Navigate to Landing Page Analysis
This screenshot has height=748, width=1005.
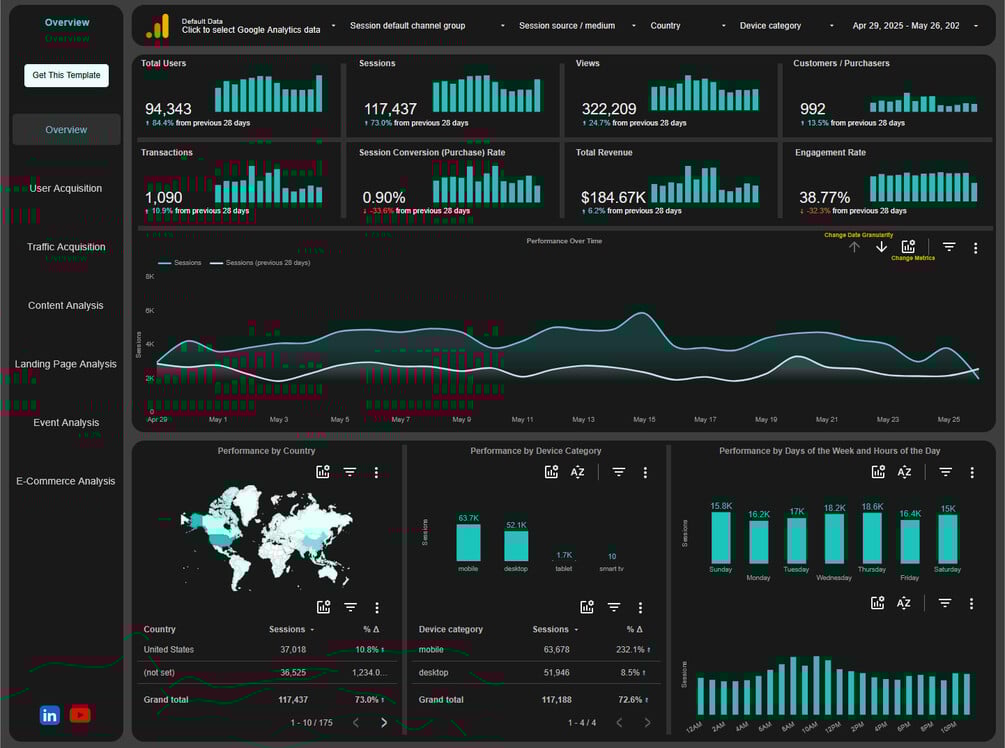pyautogui.click(x=66, y=364)
